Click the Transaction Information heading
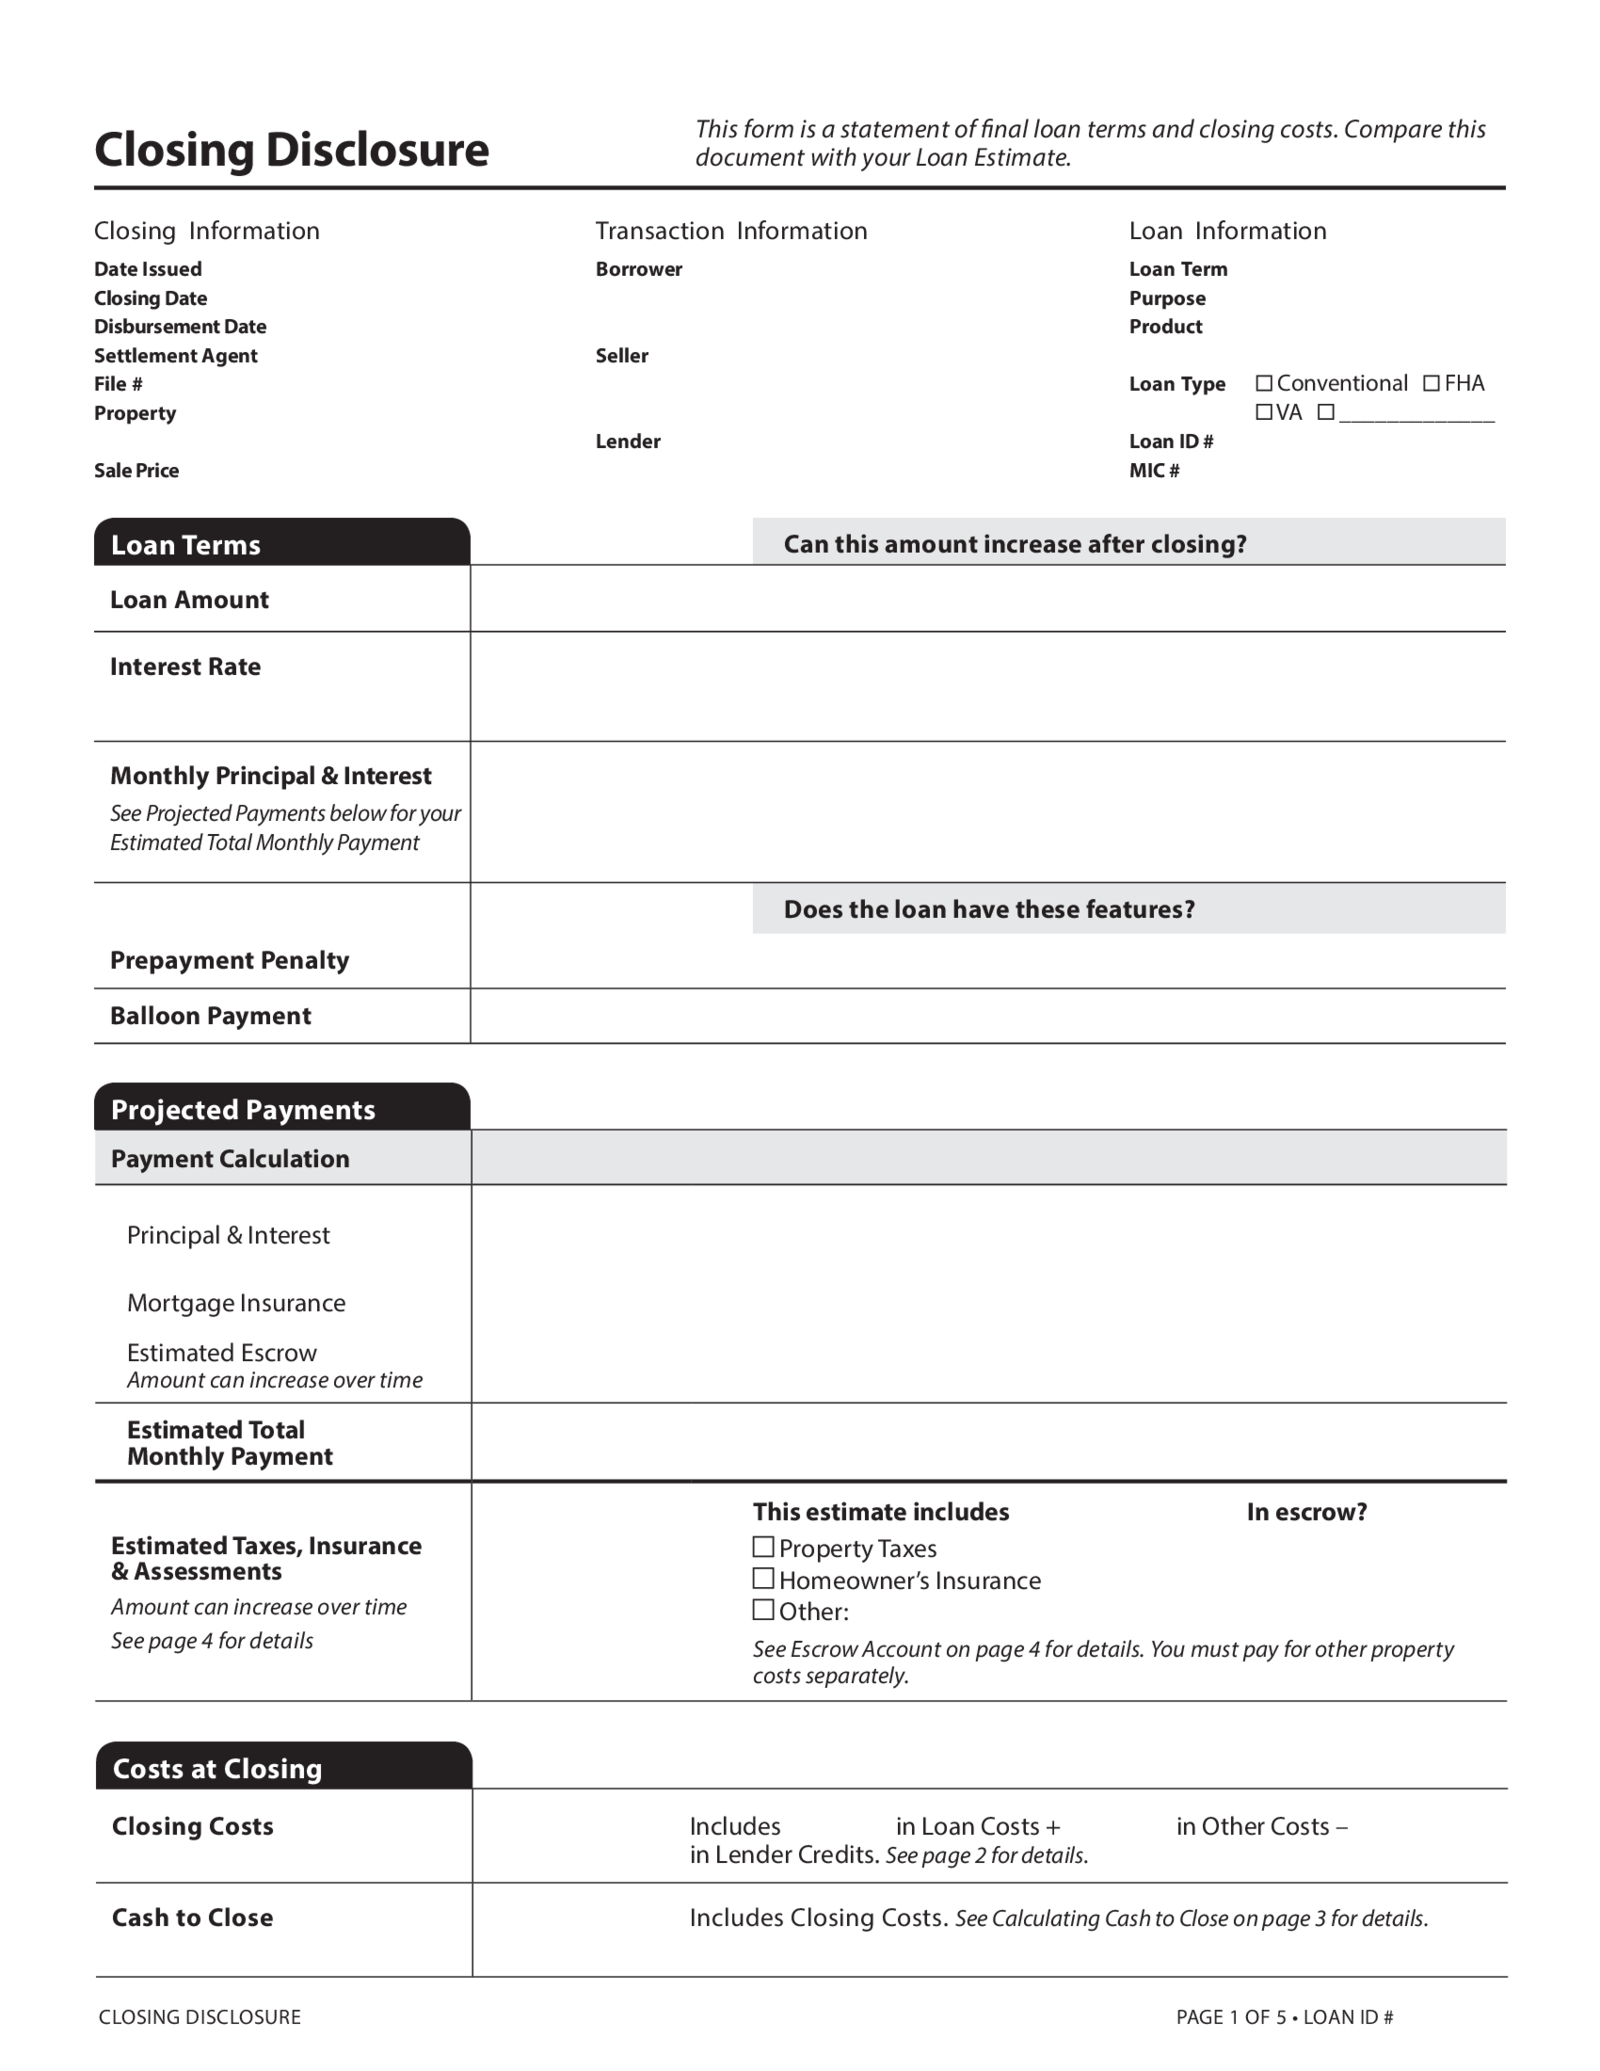Viewport: 1600px width, 2071px height. click(731, 231)
